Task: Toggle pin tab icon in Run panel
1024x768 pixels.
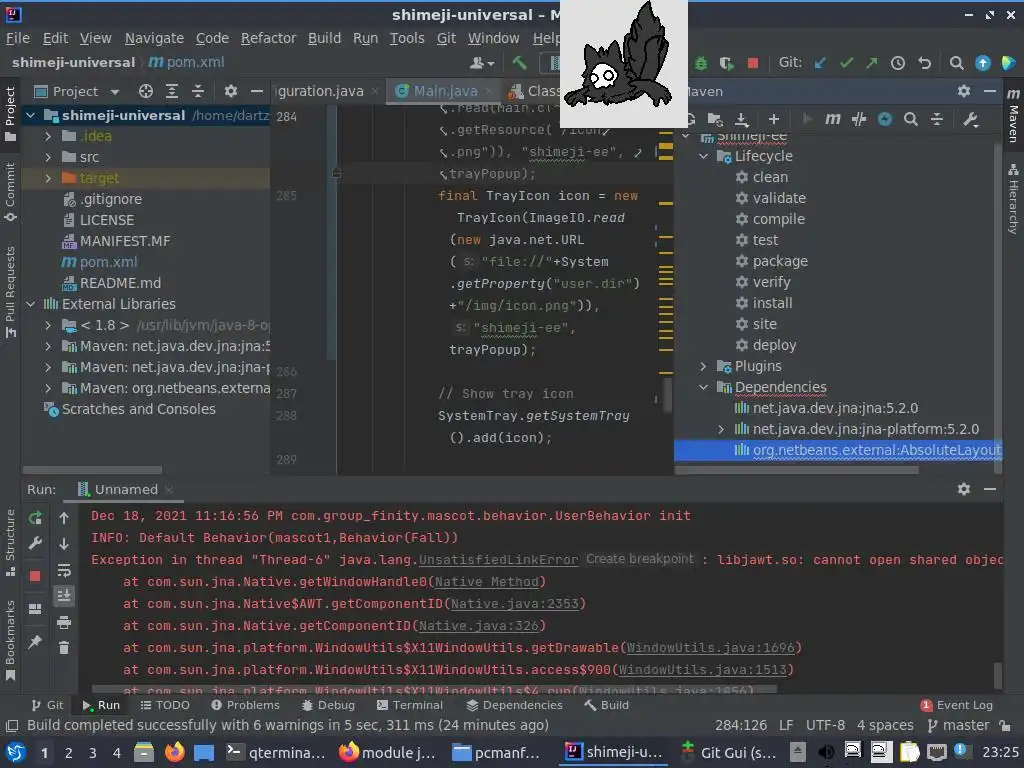Action: click(35, 642)
